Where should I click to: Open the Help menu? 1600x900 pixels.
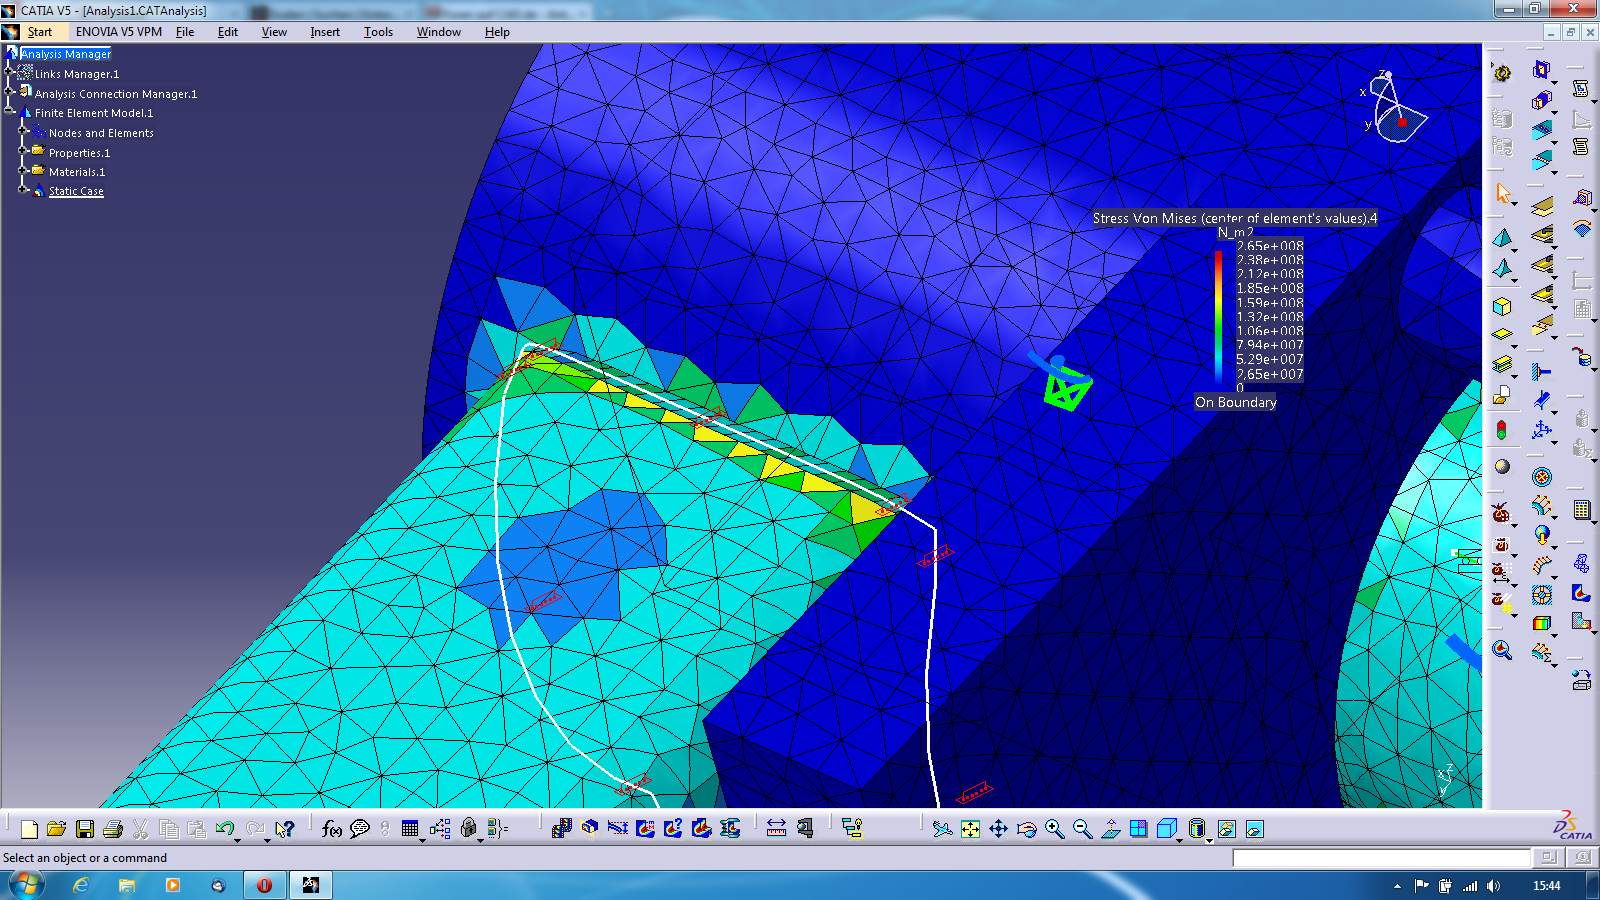click(x=497, y=32)
